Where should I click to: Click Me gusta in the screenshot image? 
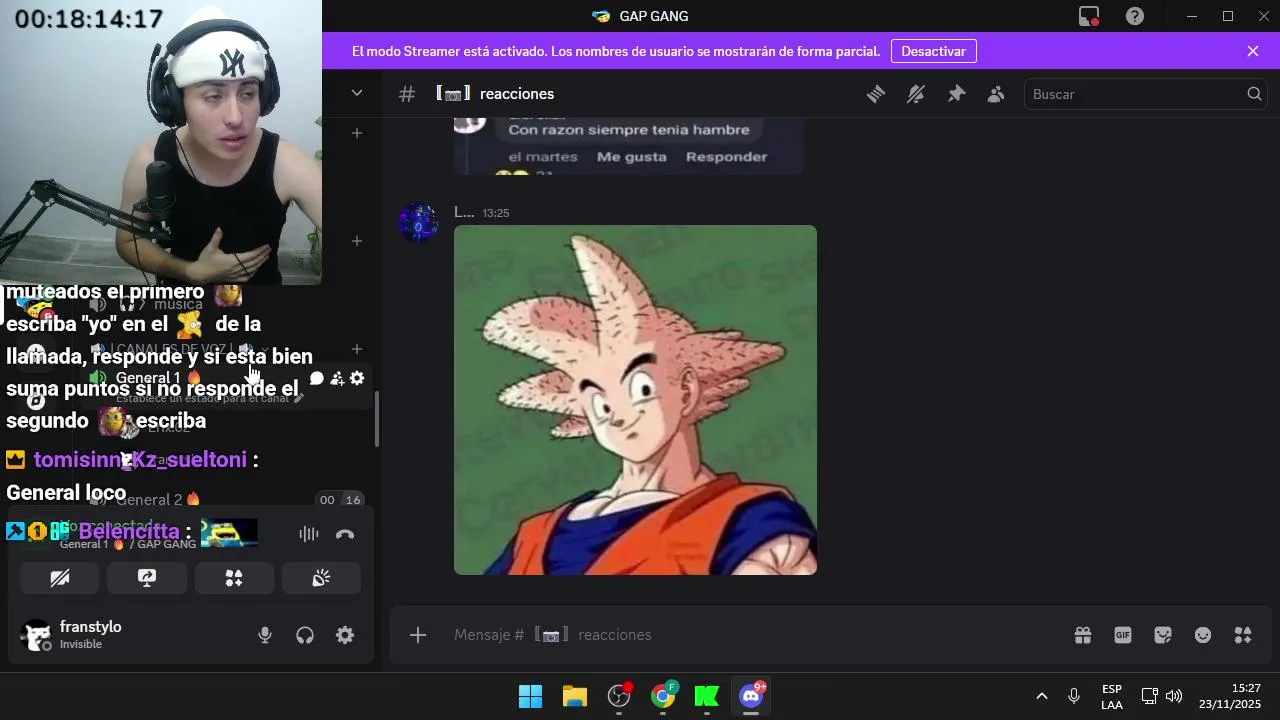click(631, 156)
